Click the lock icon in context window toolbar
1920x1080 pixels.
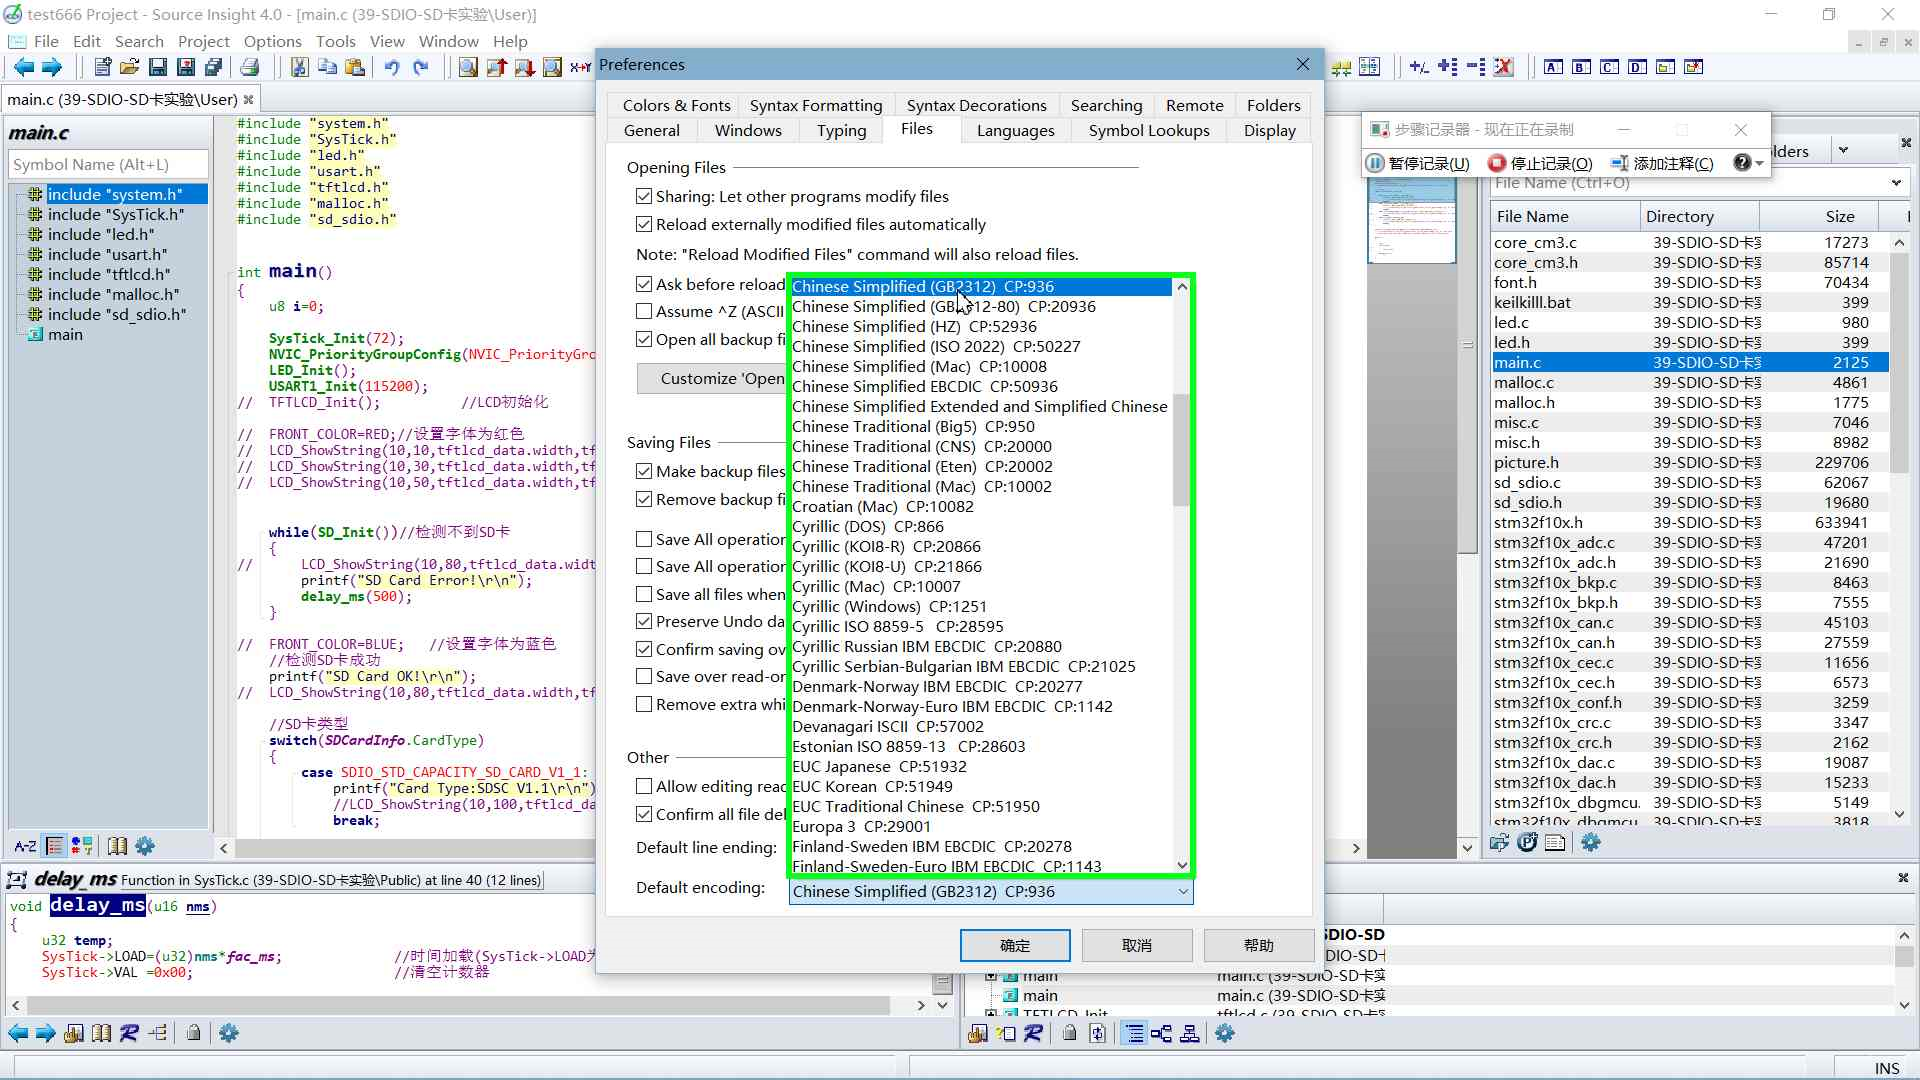[193, 1033]
